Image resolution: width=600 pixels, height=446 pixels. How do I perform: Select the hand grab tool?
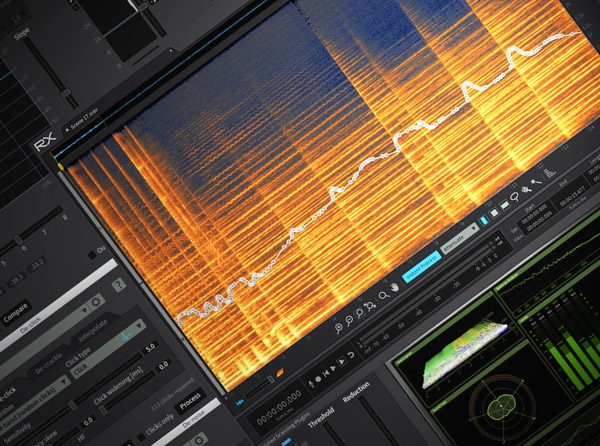tap(395, 287)
